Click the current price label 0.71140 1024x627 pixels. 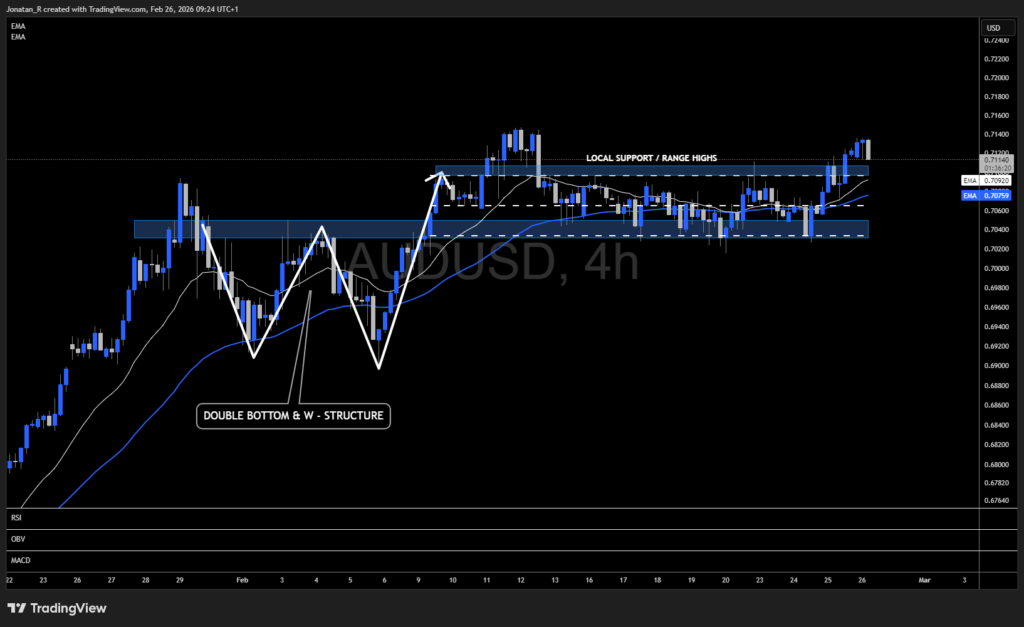tap(996, 159)
